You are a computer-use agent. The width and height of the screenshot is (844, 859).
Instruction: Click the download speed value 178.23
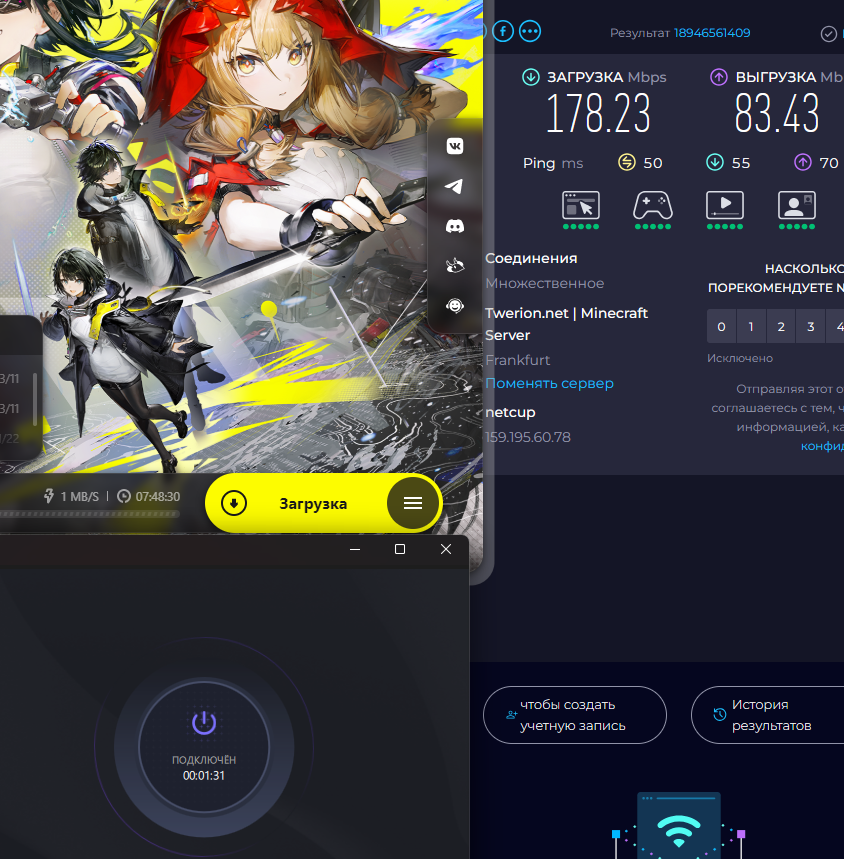pyautogui.click(x=598, y=113)
